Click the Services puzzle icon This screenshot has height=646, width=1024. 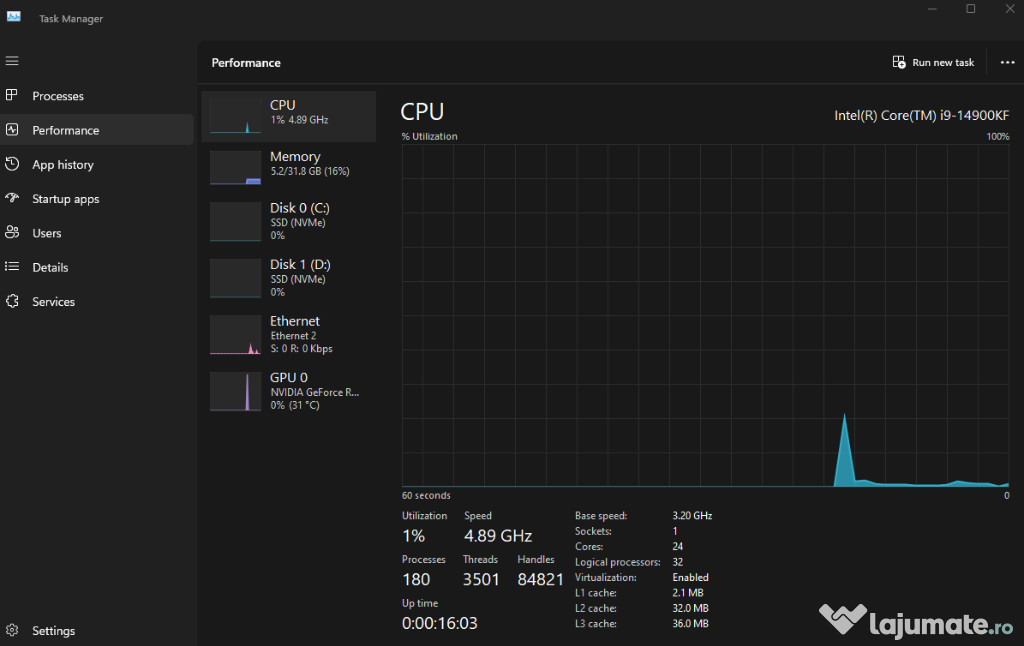pos(12,301)
